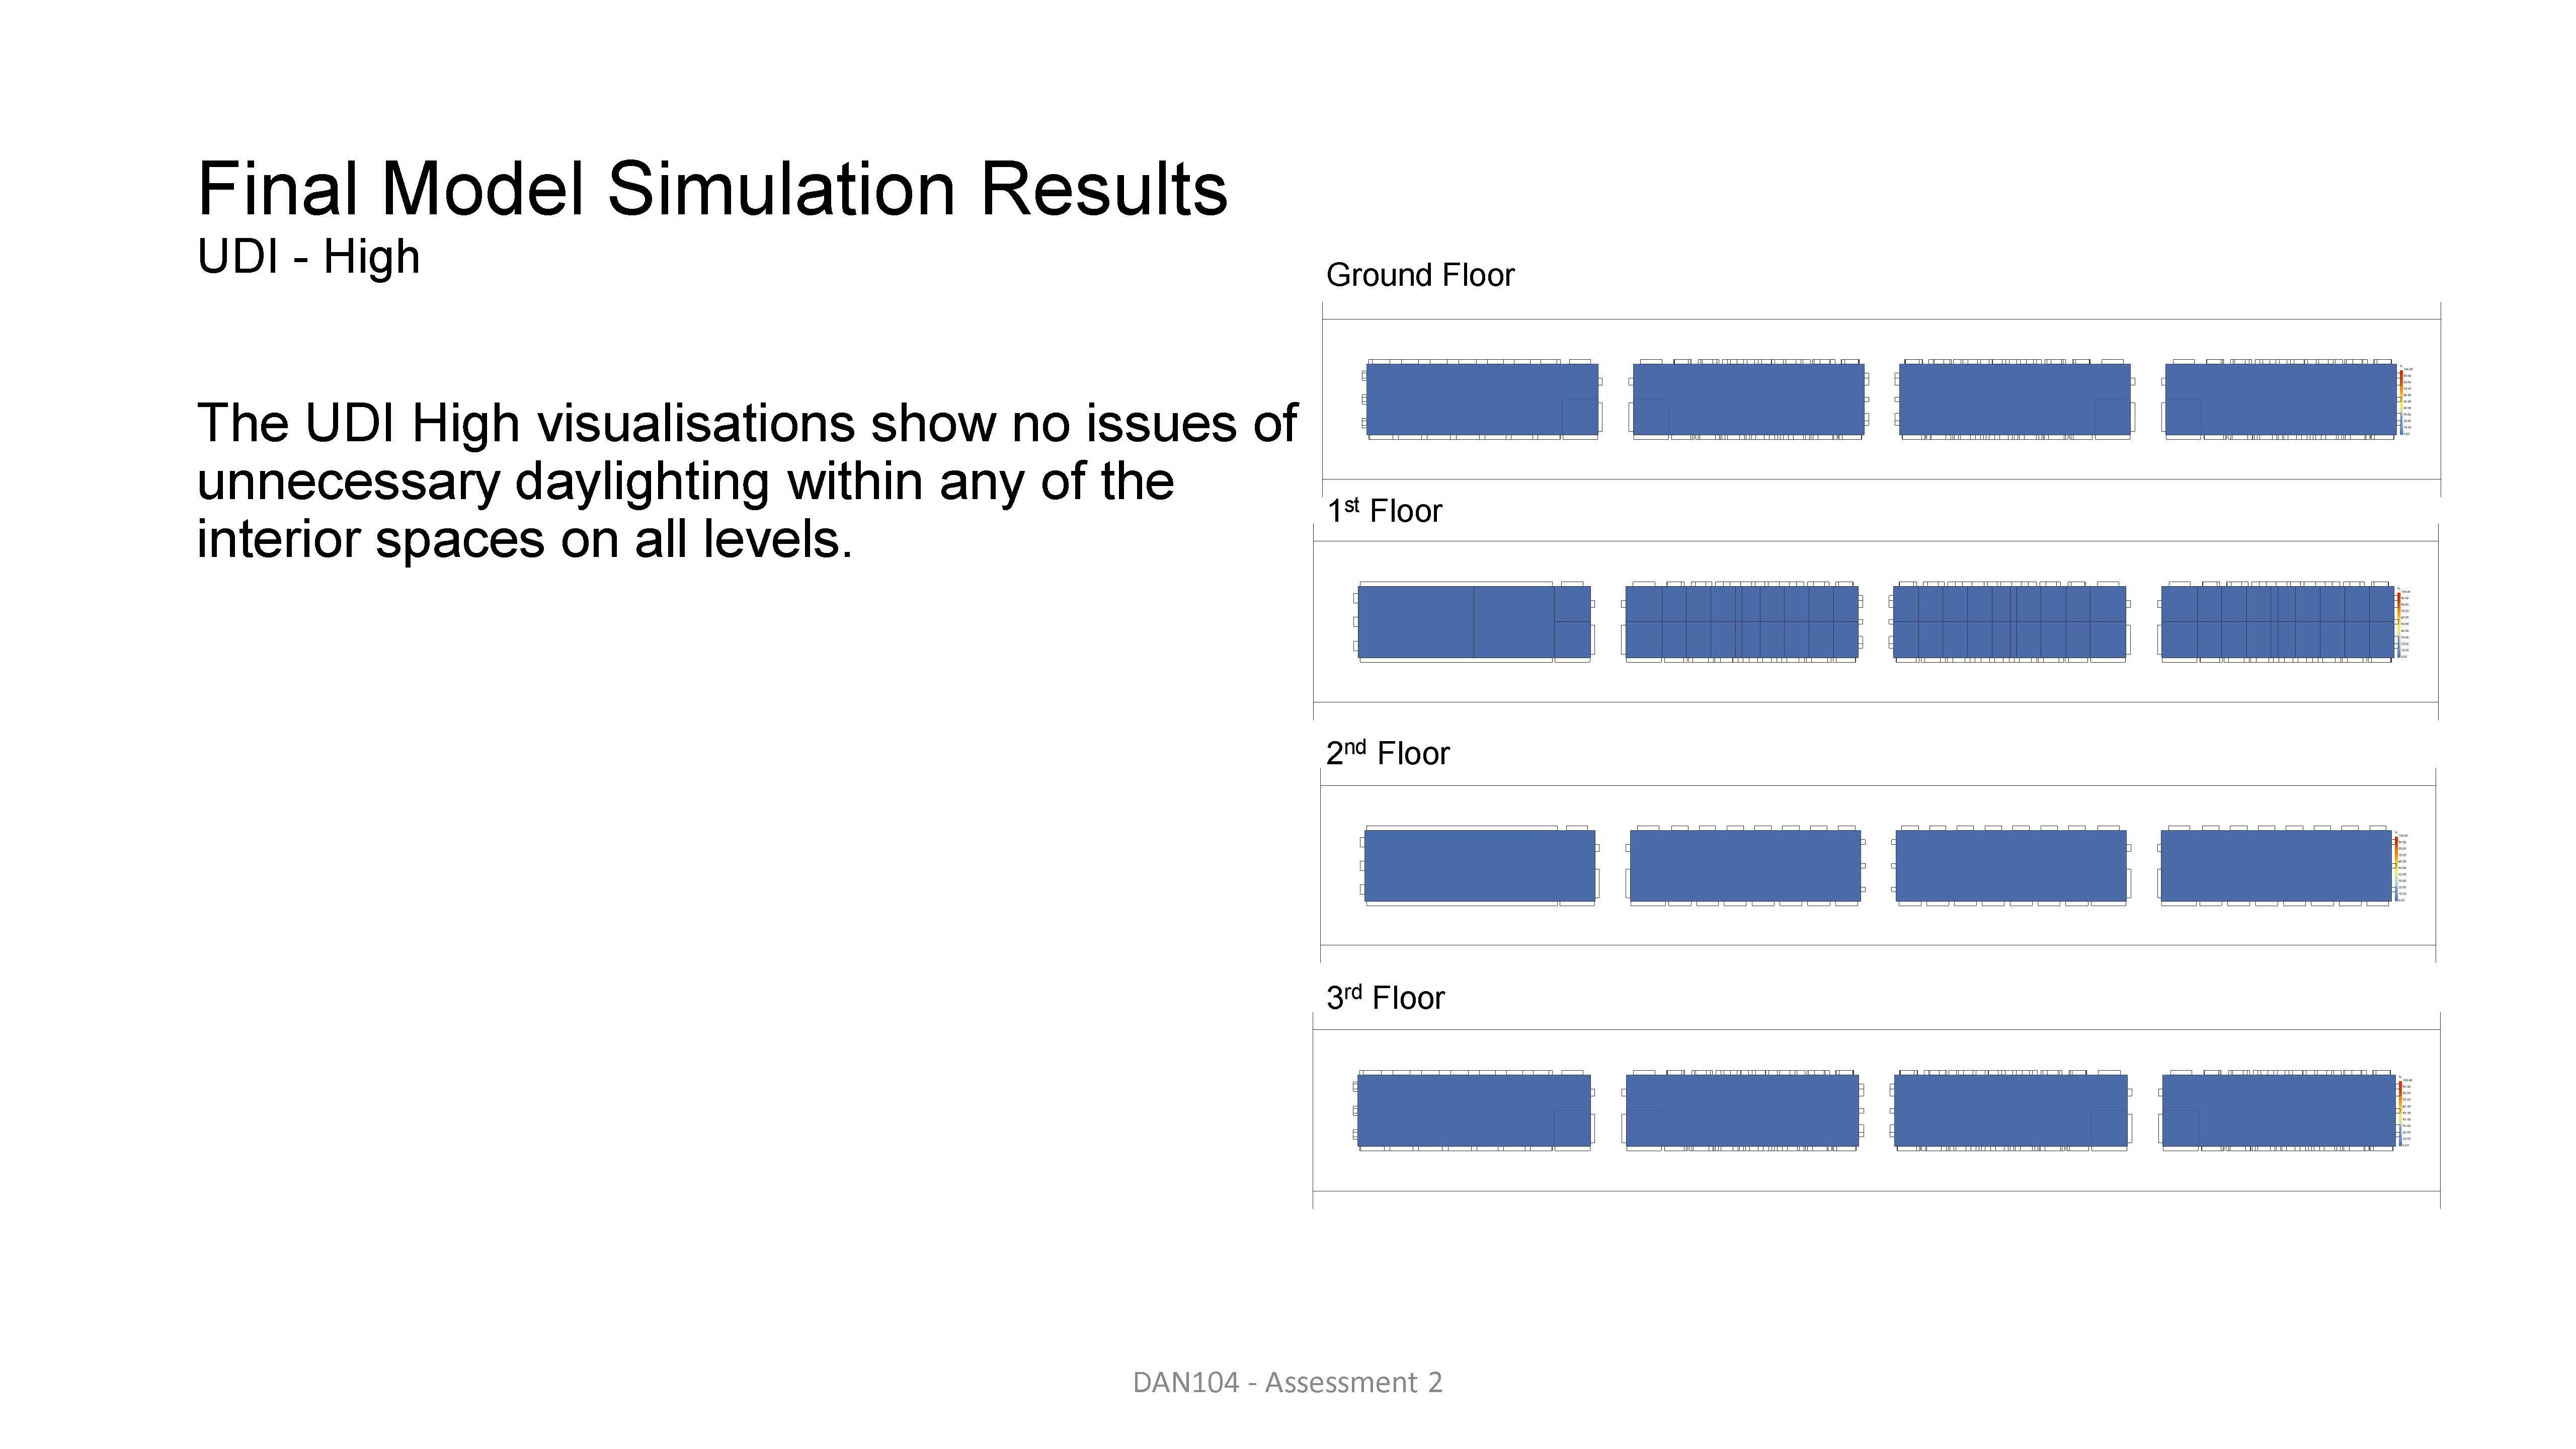Viewport: 2576px width, 1449px height.
Task: Click the 'Final Model Simulation Results' title
Action: [x=712, y=188]
